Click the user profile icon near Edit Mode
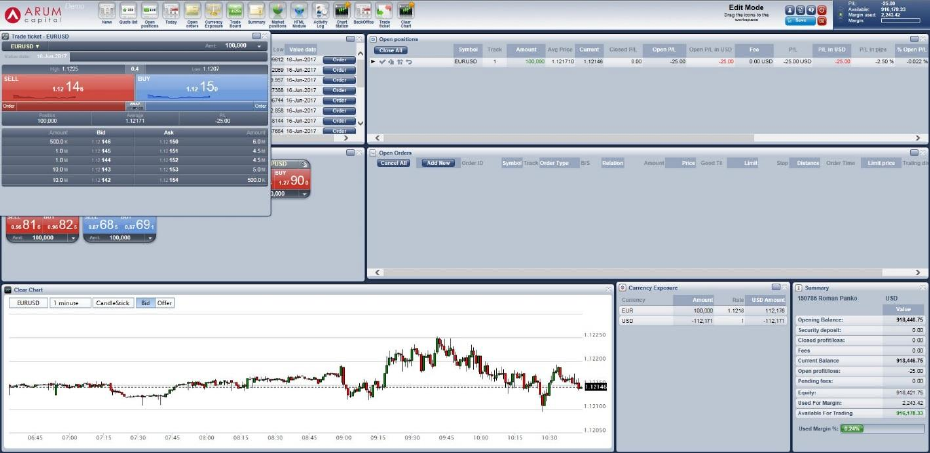Screen dimensions: 930x453 coord(790,10)
